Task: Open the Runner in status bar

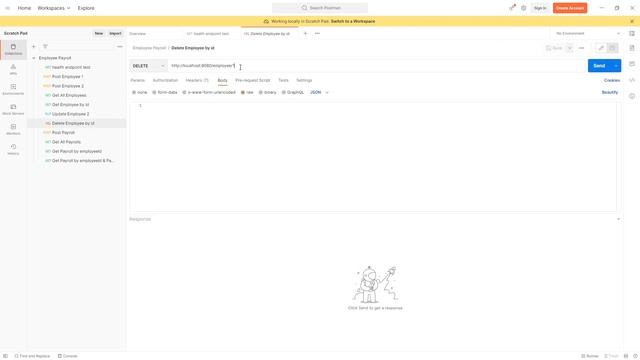Action: pos(590,356)
